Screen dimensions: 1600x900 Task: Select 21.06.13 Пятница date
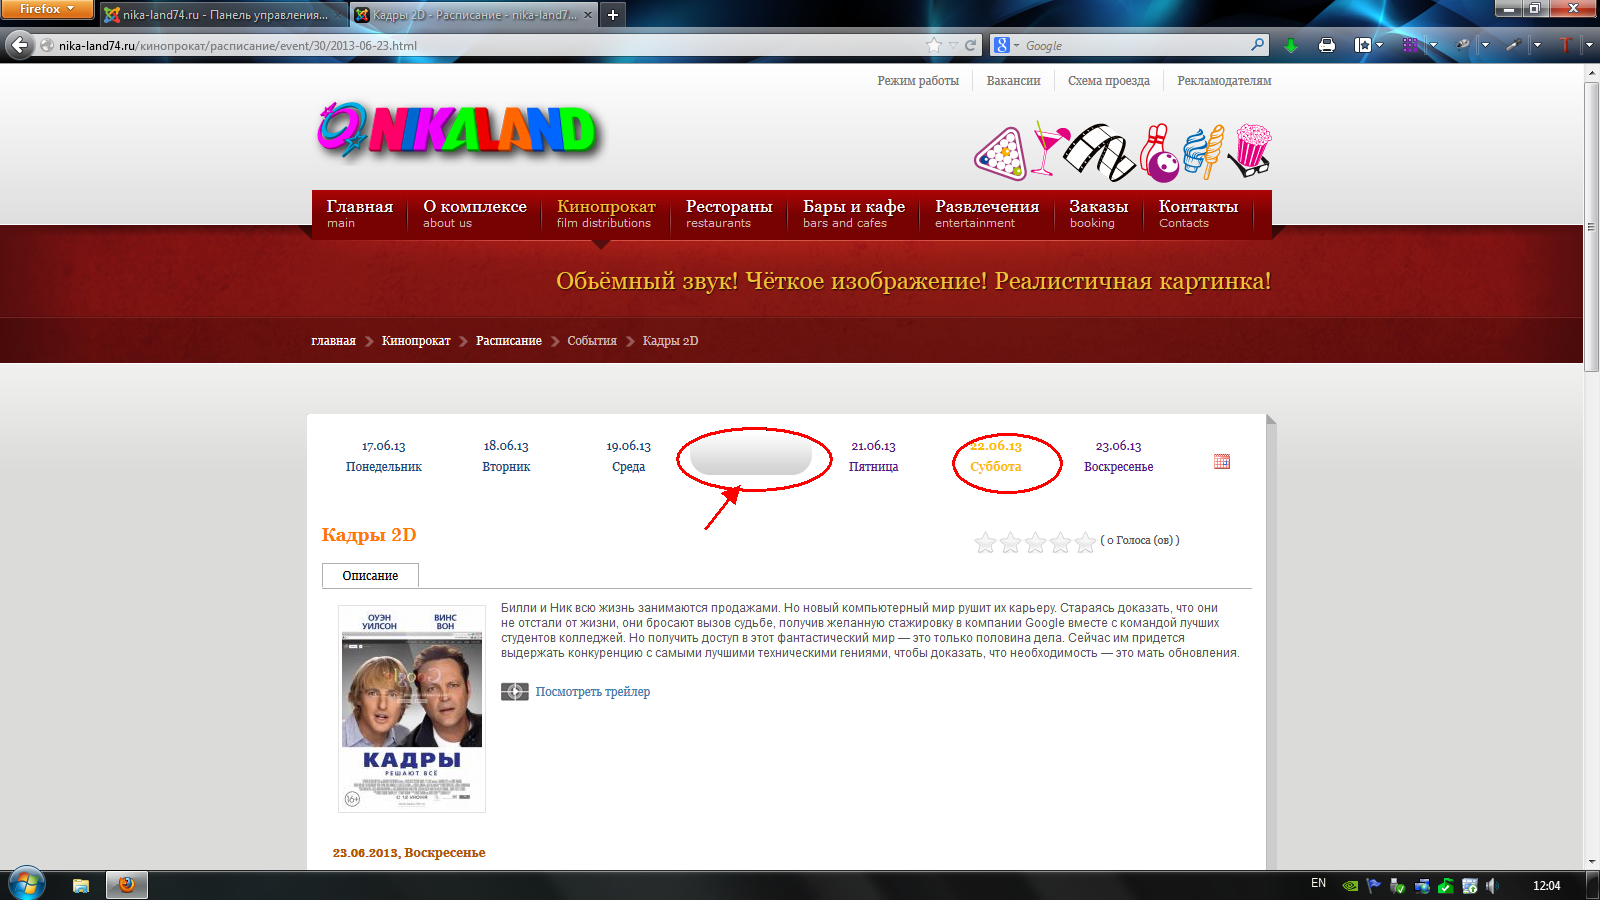(873, 456)
